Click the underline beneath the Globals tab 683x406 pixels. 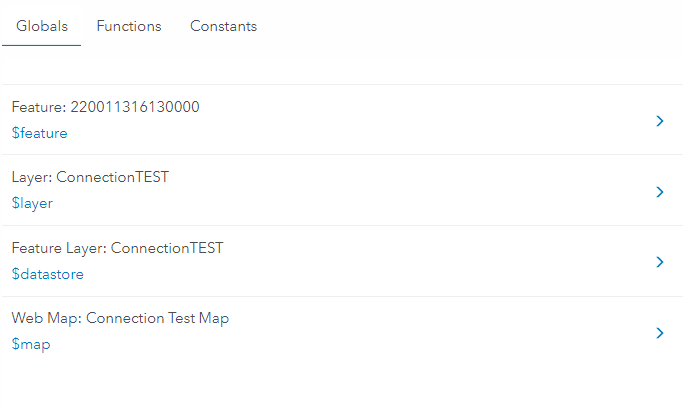coord(41,45)
